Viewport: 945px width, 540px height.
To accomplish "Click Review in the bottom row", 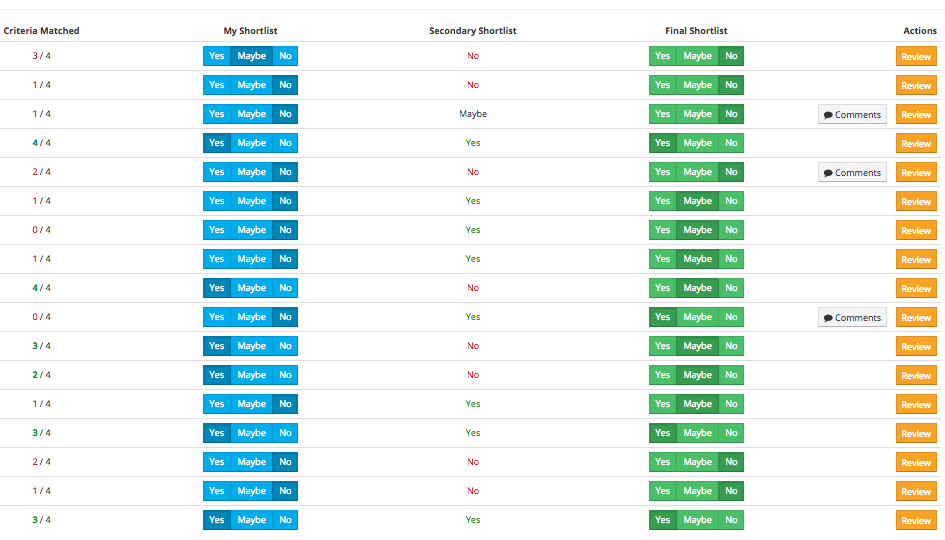I will pos(916,521).
